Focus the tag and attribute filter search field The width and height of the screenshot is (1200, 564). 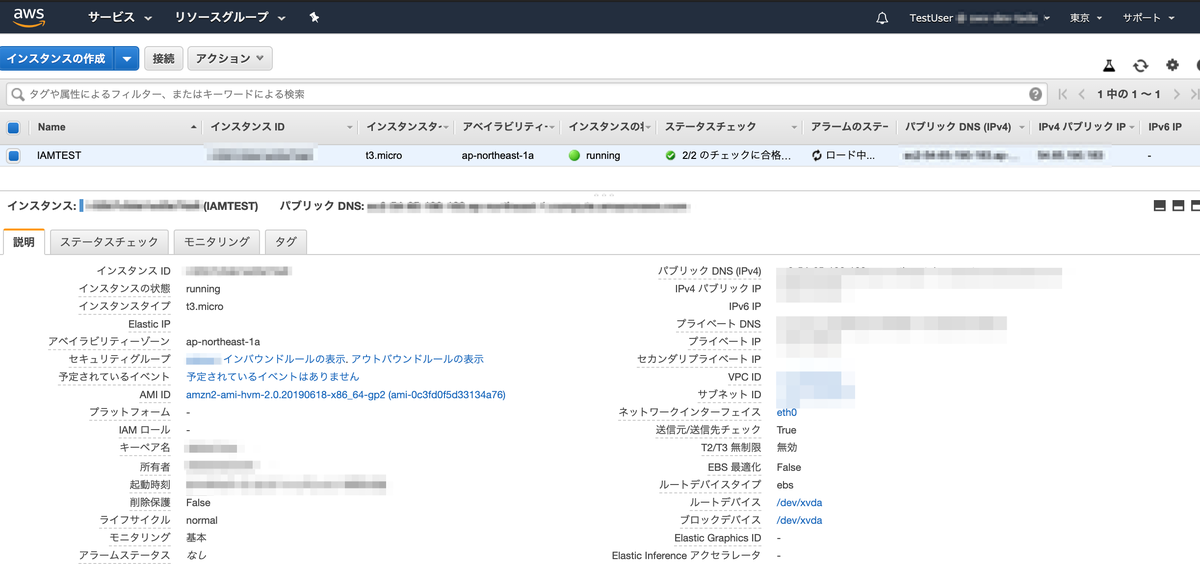[x=525, y=94]
